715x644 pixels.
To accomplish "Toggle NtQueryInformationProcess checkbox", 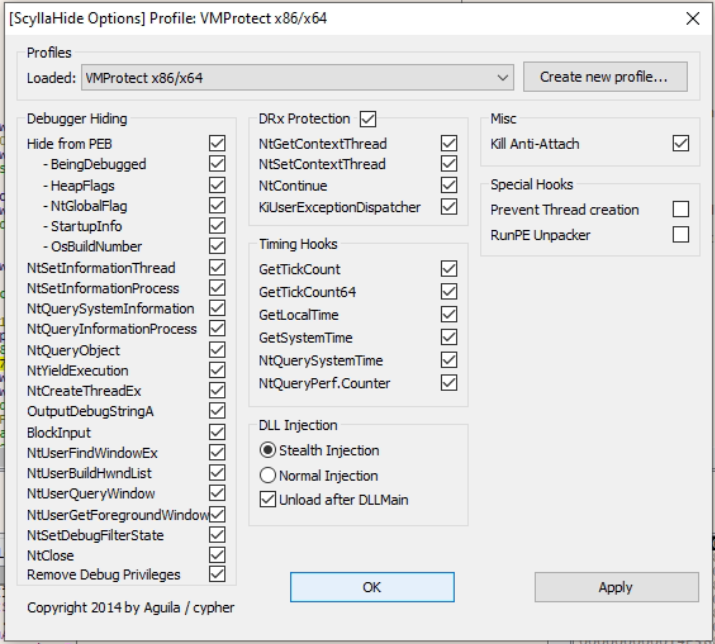I will tap(217, 328).
